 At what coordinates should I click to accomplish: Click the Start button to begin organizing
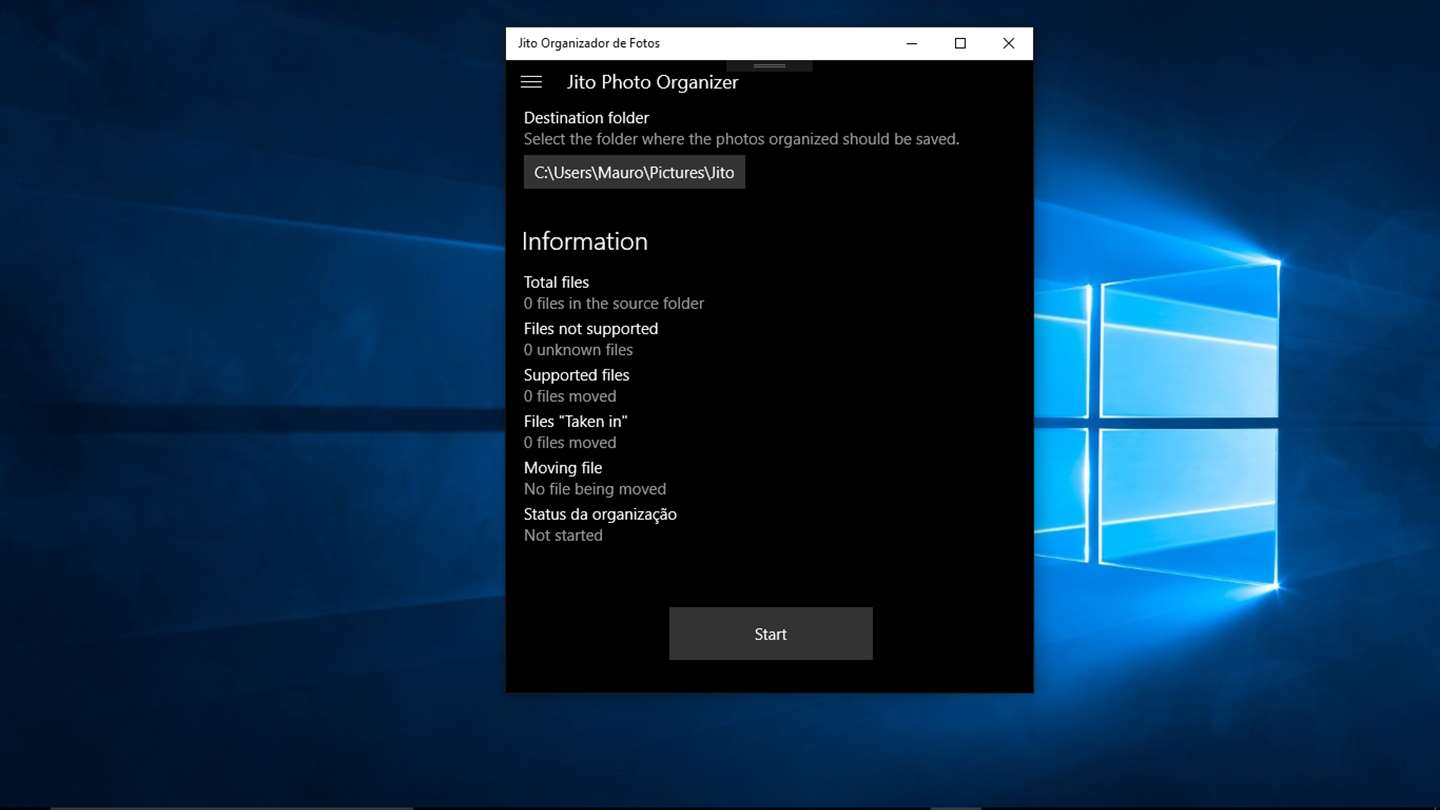tap(771, 634)
